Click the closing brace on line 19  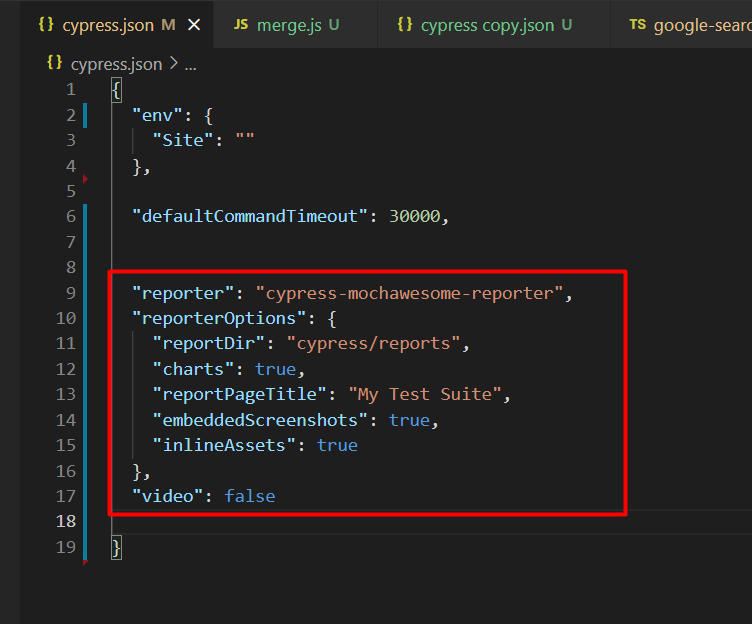pyautogui.click(x=117, y=548)
